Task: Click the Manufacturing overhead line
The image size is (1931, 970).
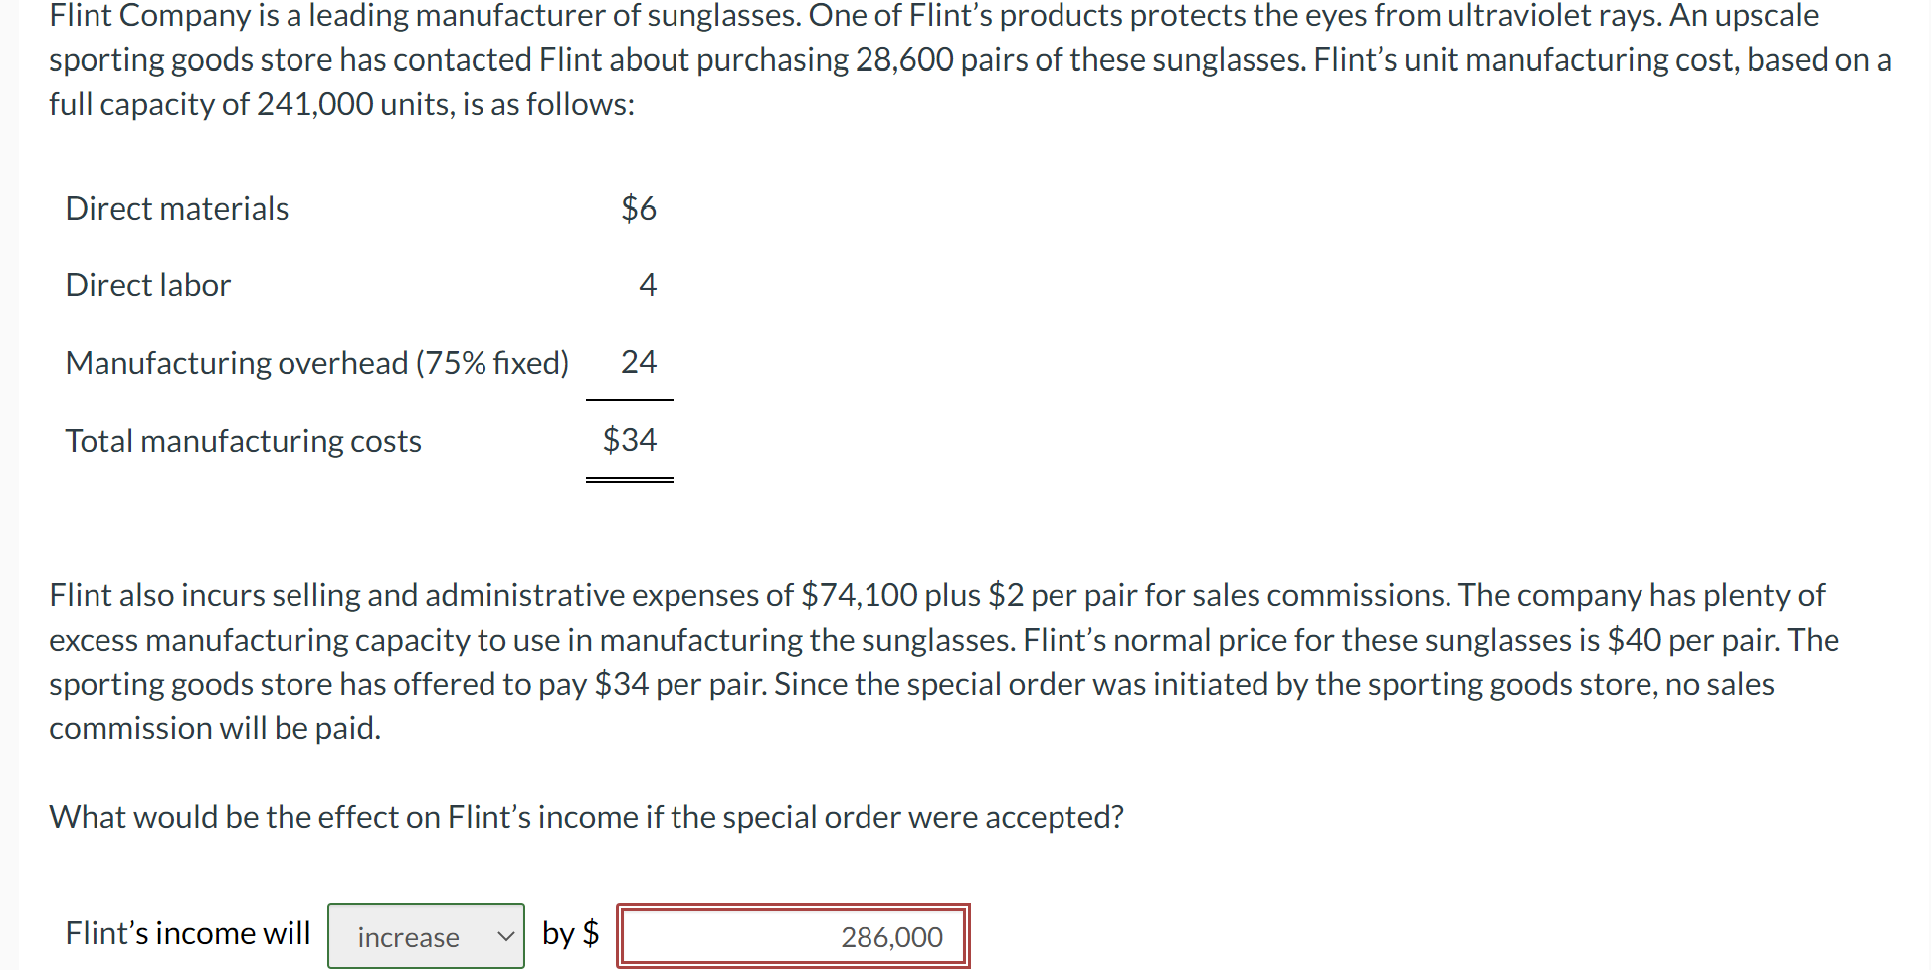Action: pyautogui.click(x=317, y=363)
